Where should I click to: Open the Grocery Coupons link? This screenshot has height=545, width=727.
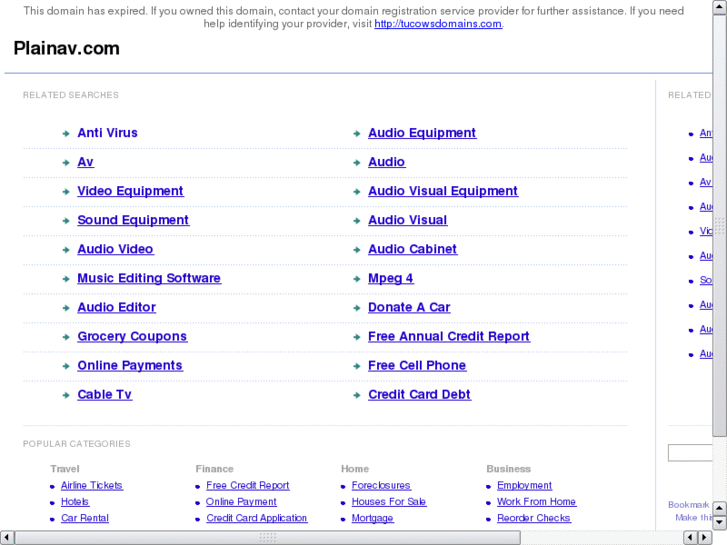(132, 337)
